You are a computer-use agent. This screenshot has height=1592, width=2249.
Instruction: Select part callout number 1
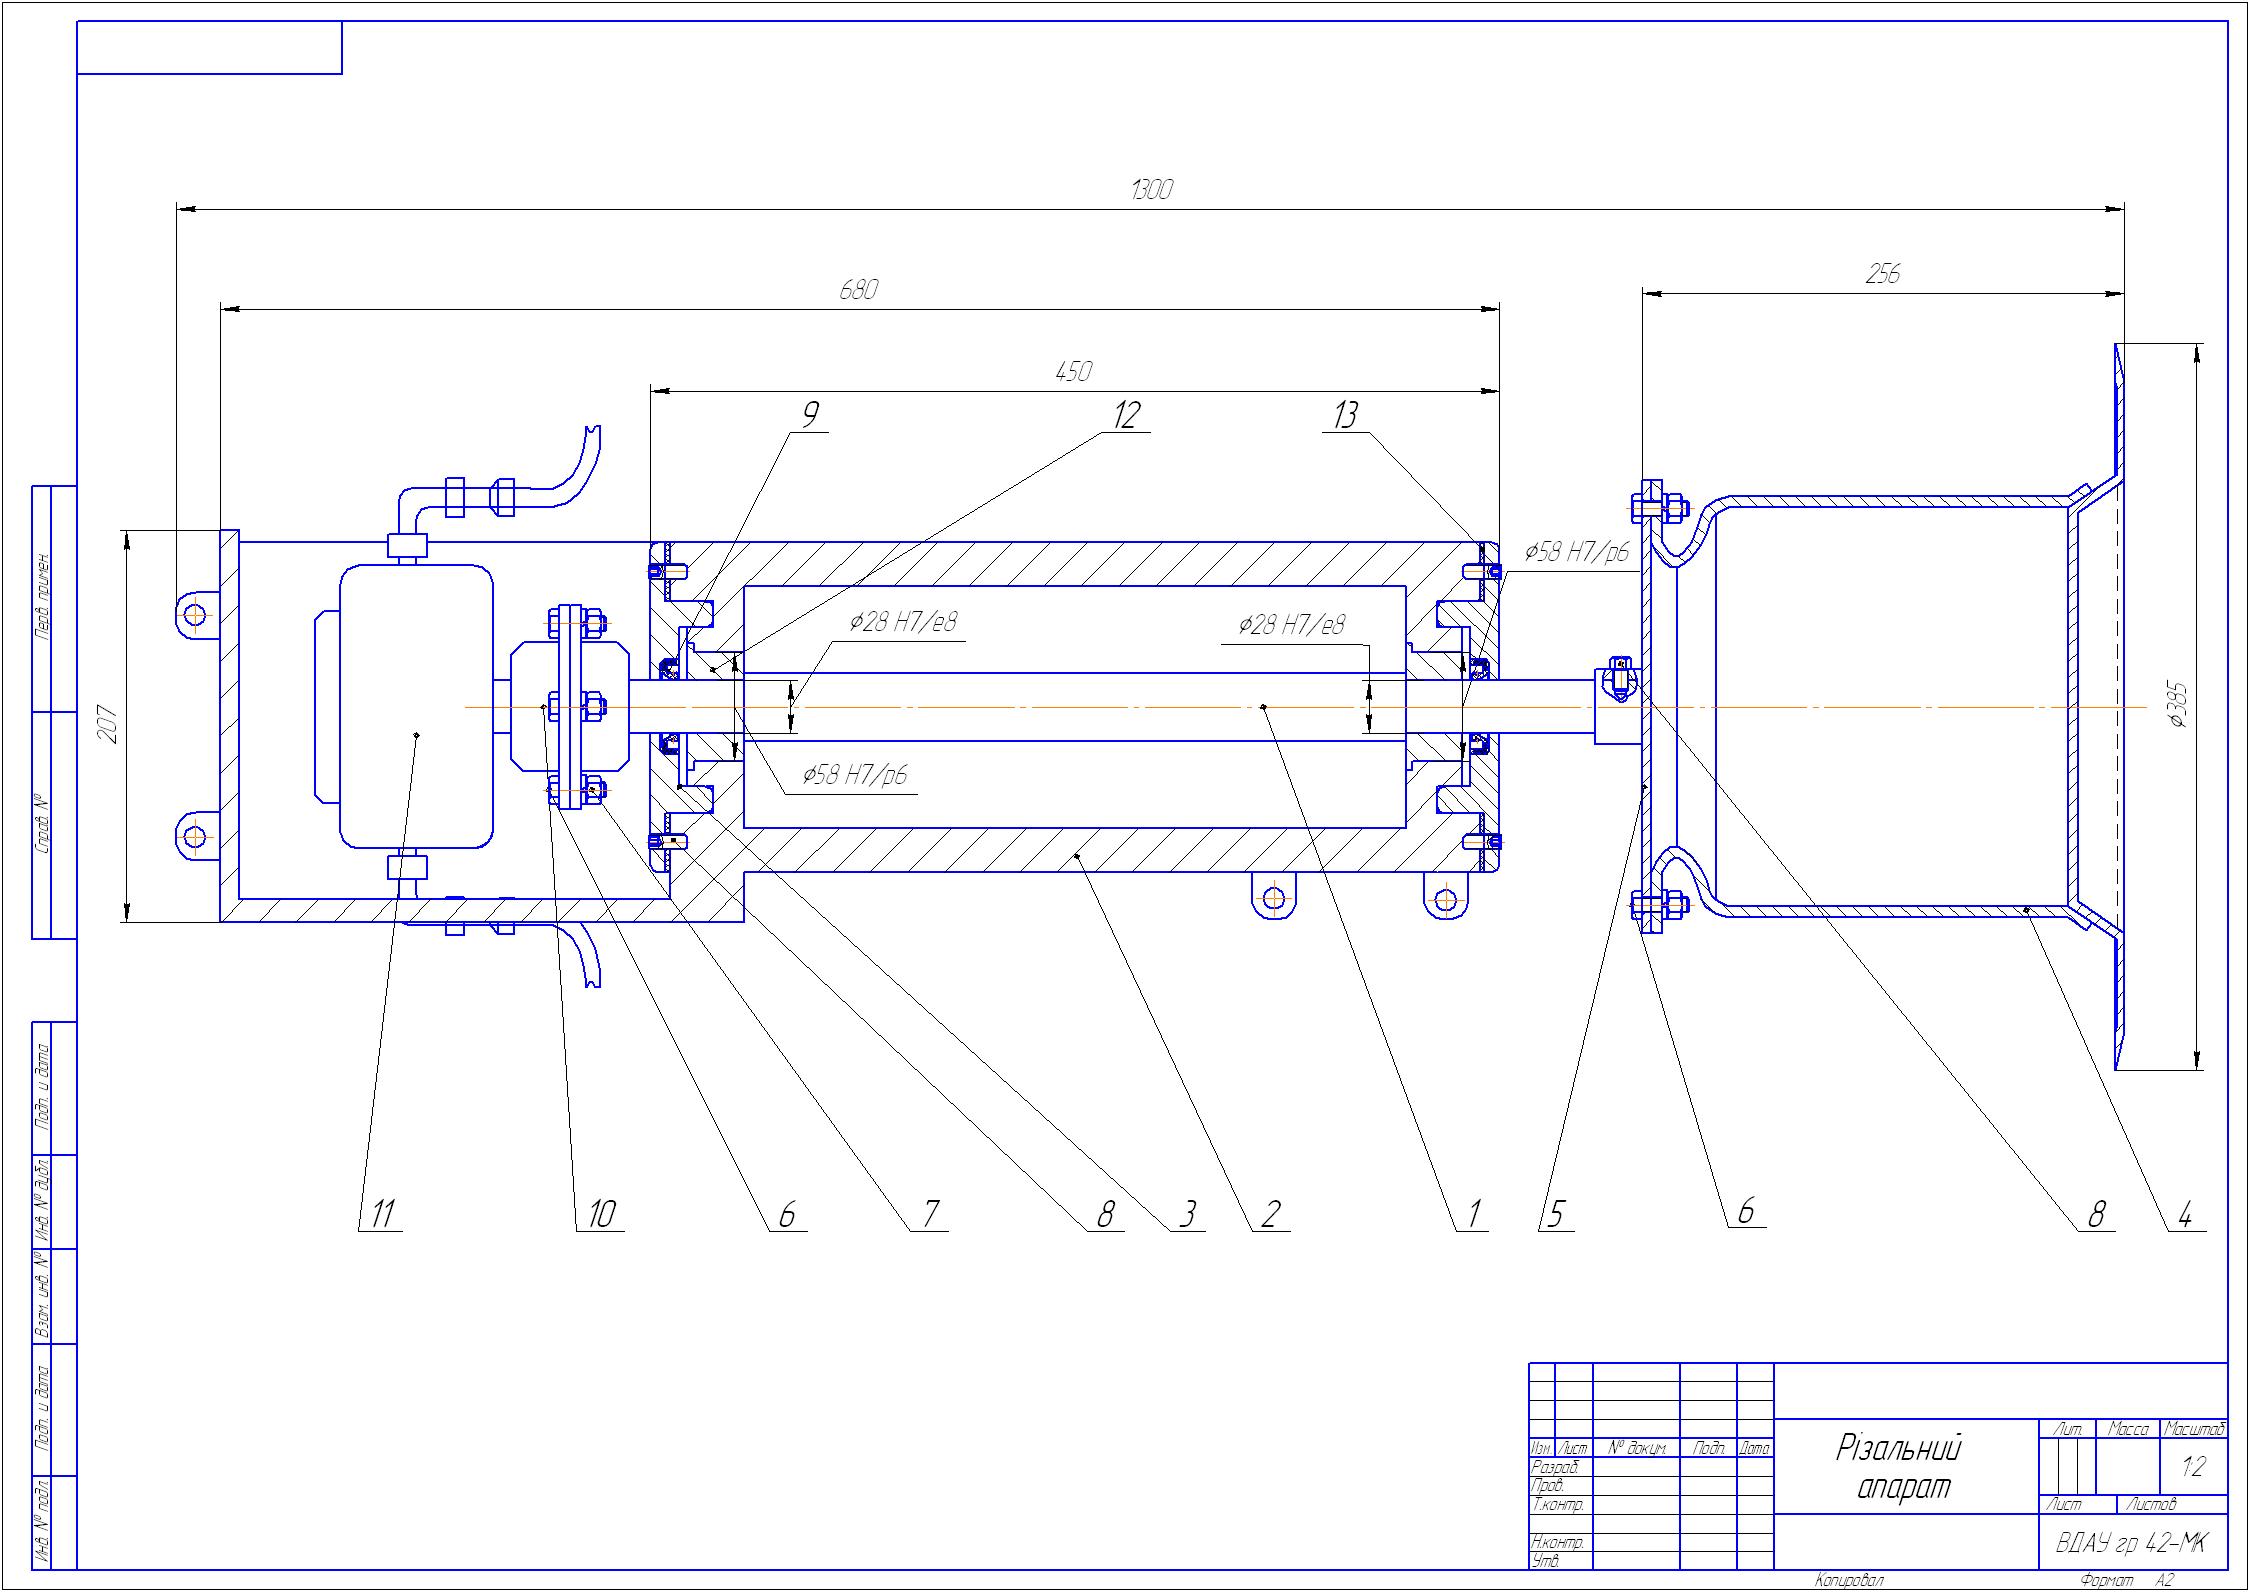1472,1214
